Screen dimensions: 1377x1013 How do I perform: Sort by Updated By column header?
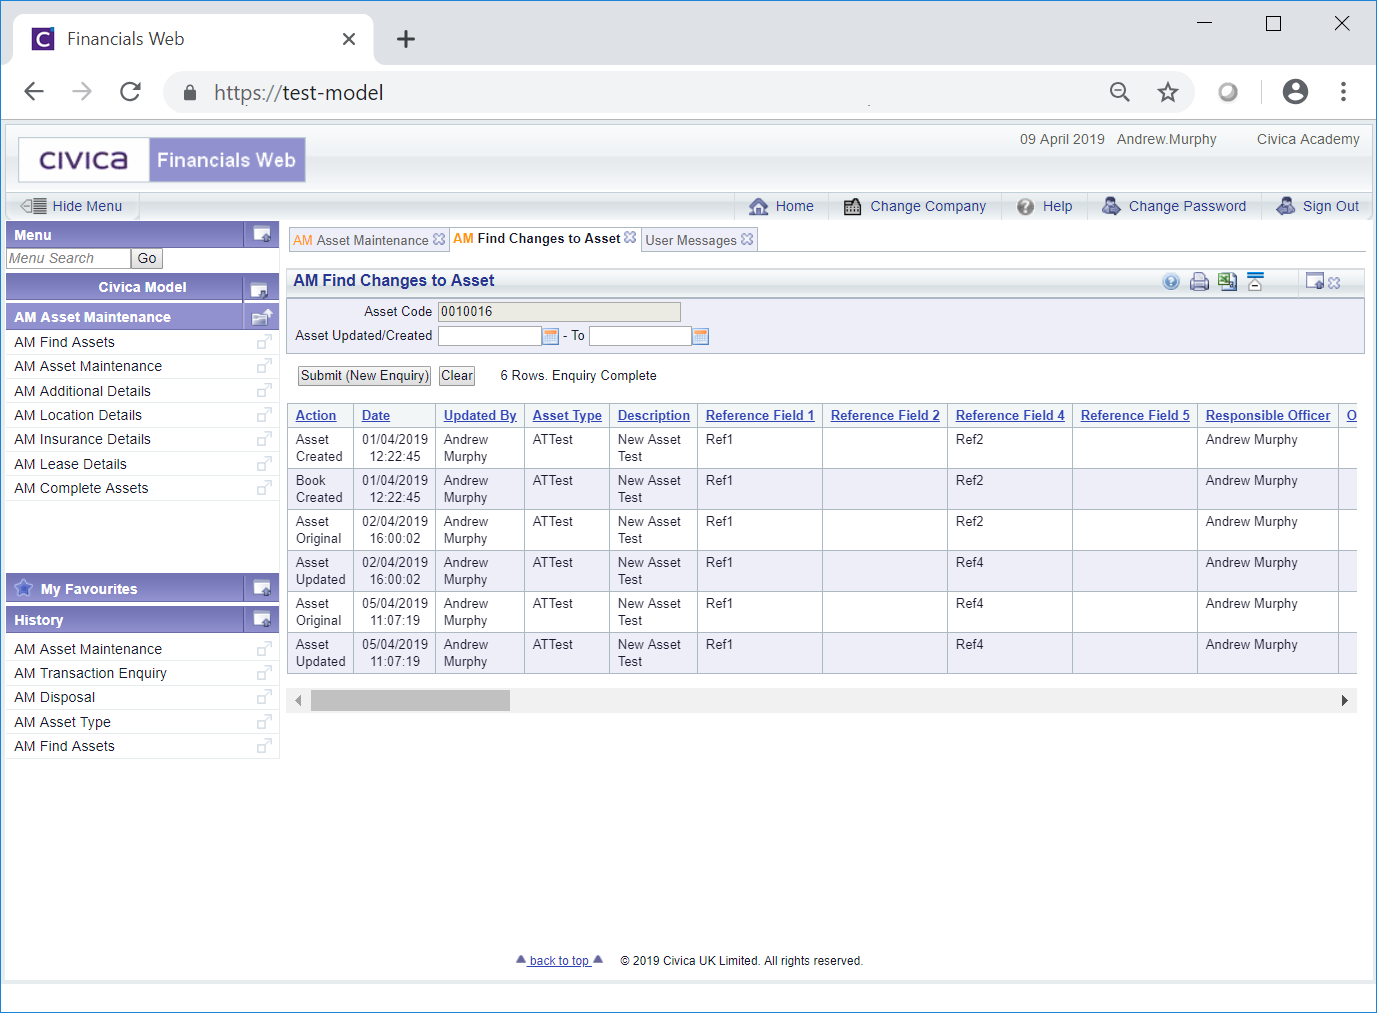[480, 415]
